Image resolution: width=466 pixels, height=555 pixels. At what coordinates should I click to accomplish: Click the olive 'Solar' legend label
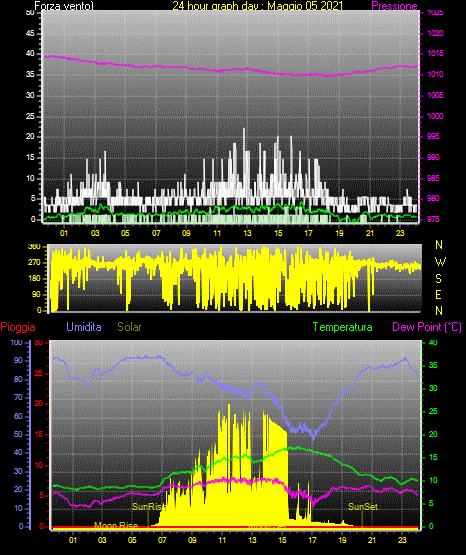tap(130, 327)
